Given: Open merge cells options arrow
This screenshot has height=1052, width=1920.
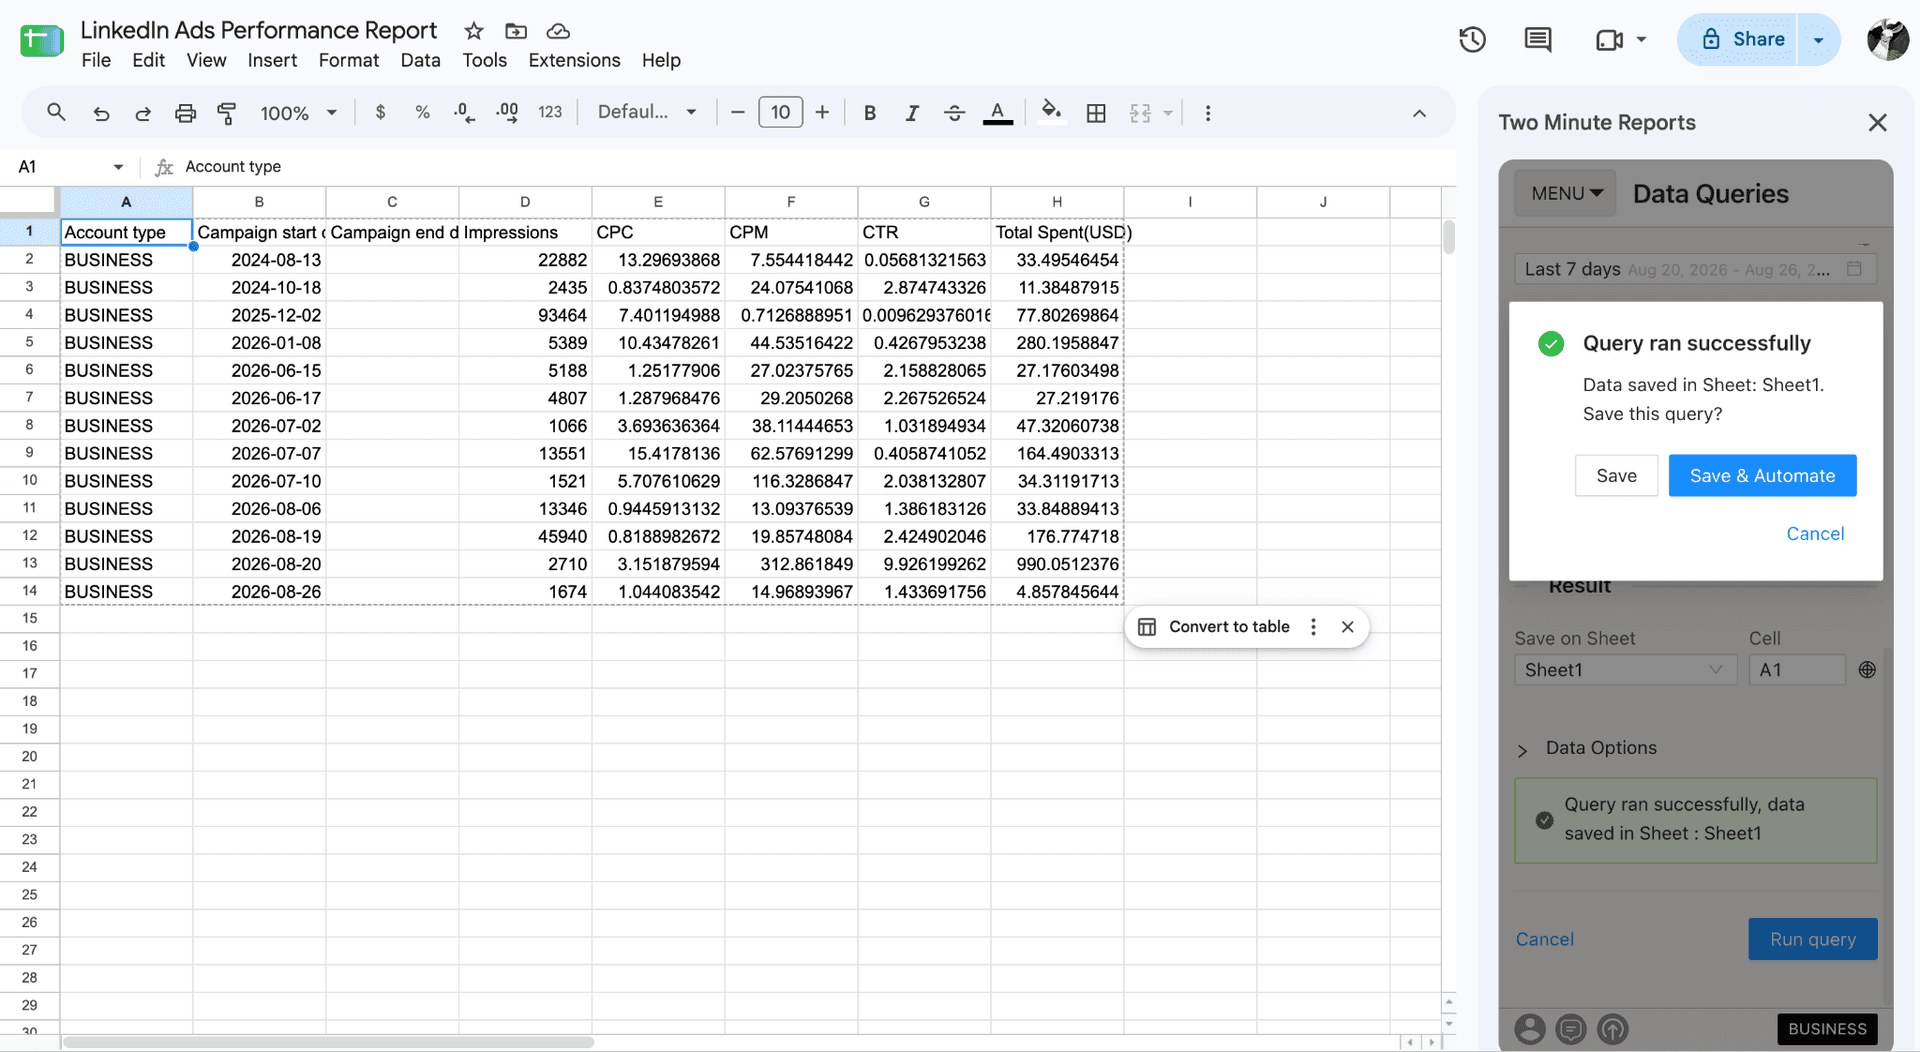Looking at the screenshot, I should (1167, 113).
